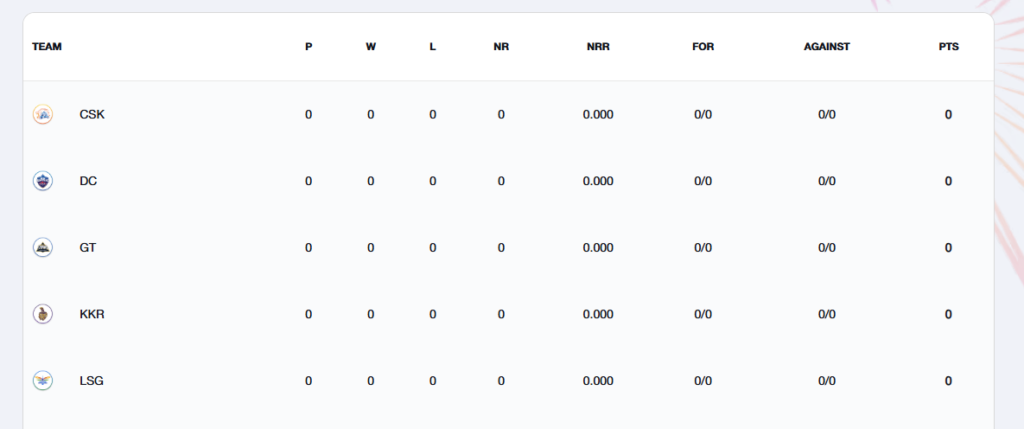Screen dimensions: 1024x429
Task: Click the W wins column header
Action: 371,47
